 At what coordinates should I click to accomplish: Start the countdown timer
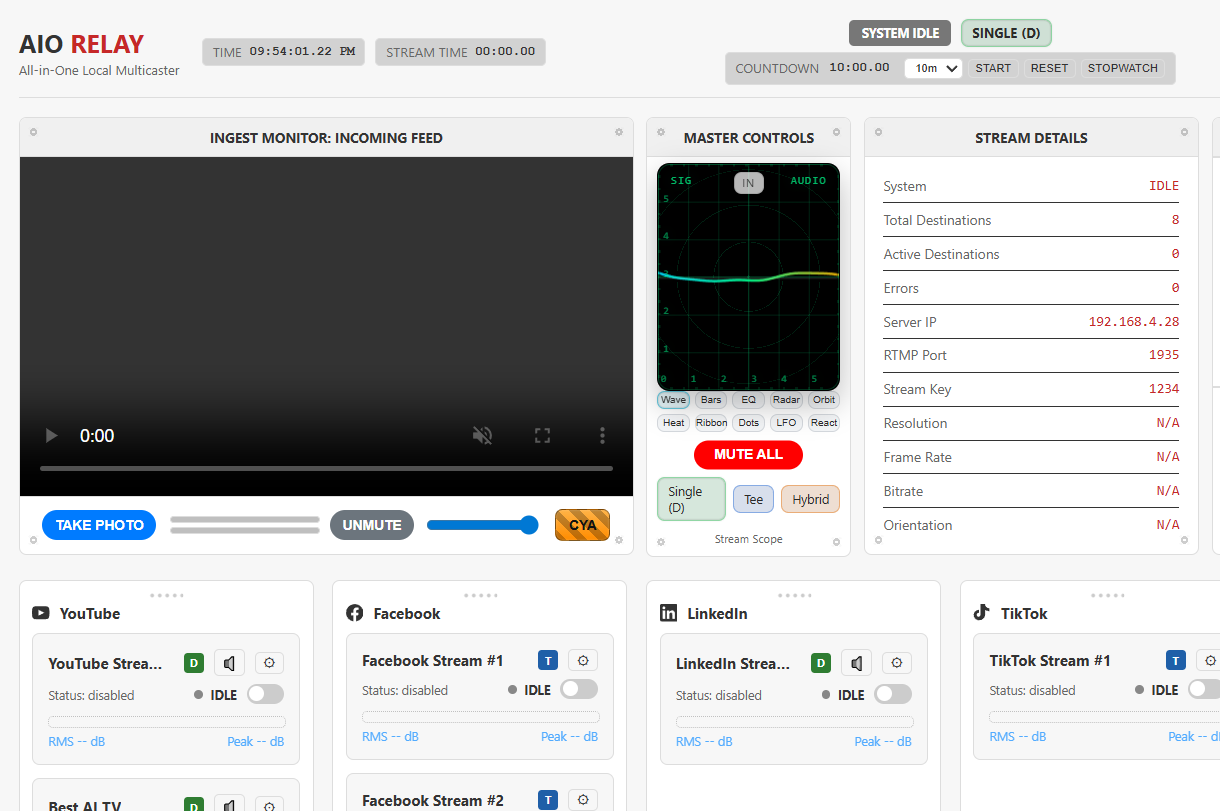[993, 68]
